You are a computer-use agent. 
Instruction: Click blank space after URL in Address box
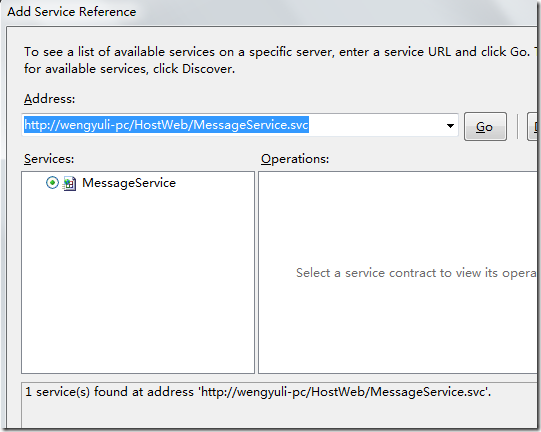click(375, 125)
